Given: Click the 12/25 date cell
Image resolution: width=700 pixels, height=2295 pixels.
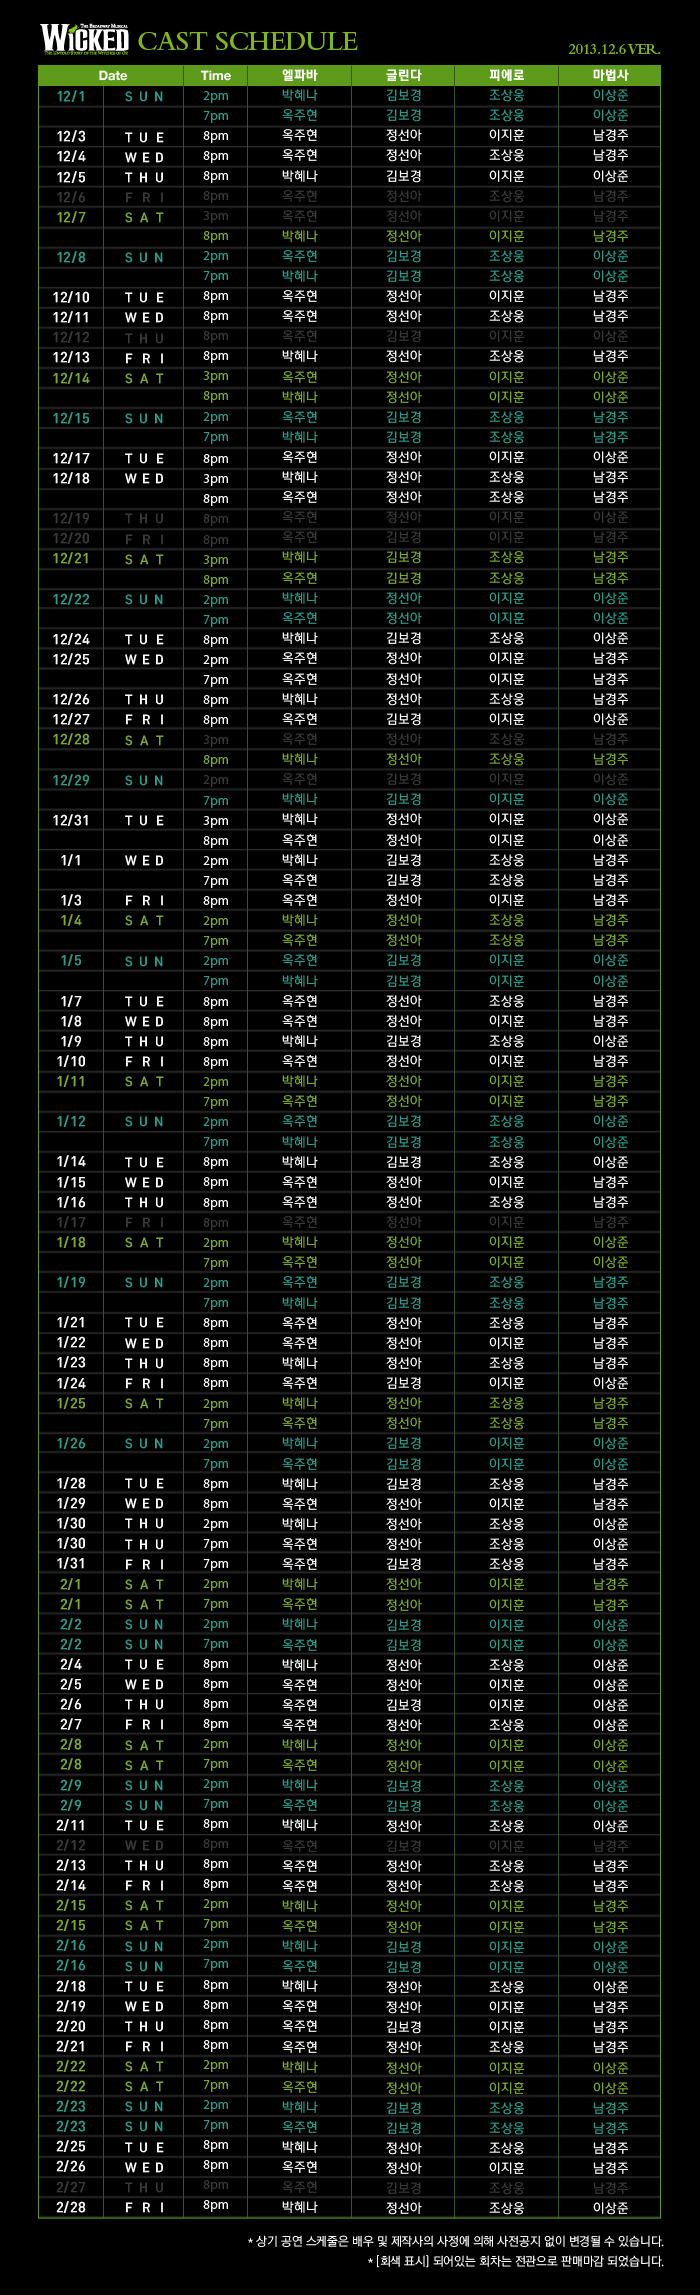Looking at the screenshot, I should pyautogui.click(x=71, y=659).
